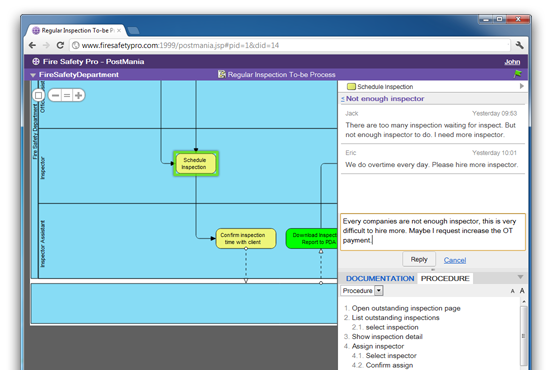This screenshot has height=370, width=550.
Task: Click the fit-to-screen square button
Action: (x=38, y=95)
